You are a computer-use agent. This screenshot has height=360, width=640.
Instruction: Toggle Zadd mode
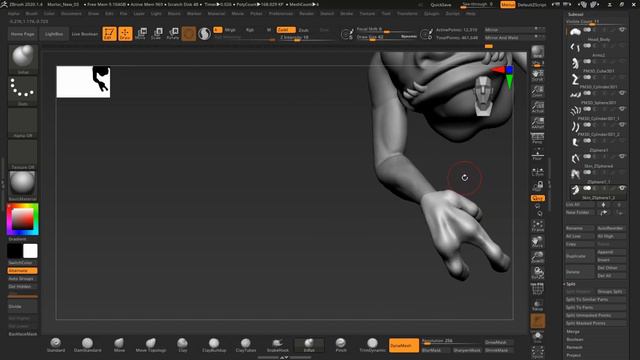click(x=286, y=30)
